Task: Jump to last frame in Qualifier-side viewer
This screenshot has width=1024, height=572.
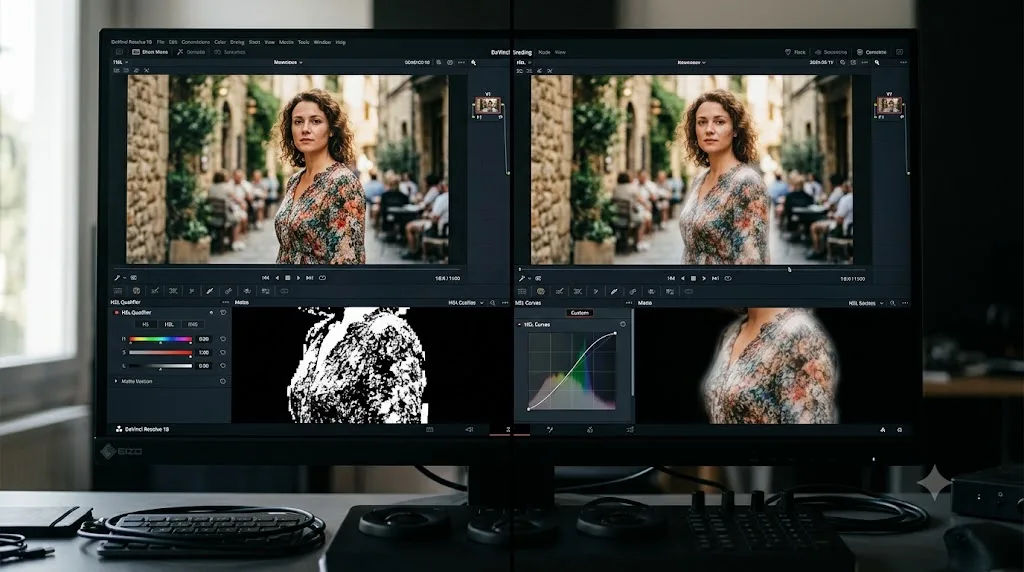Action: coord(310,278)
